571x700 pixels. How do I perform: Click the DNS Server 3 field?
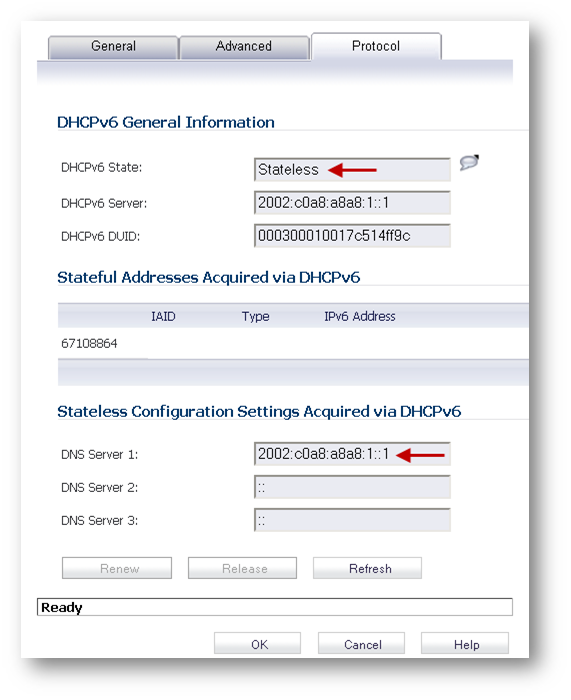click(x=352, y=520)
